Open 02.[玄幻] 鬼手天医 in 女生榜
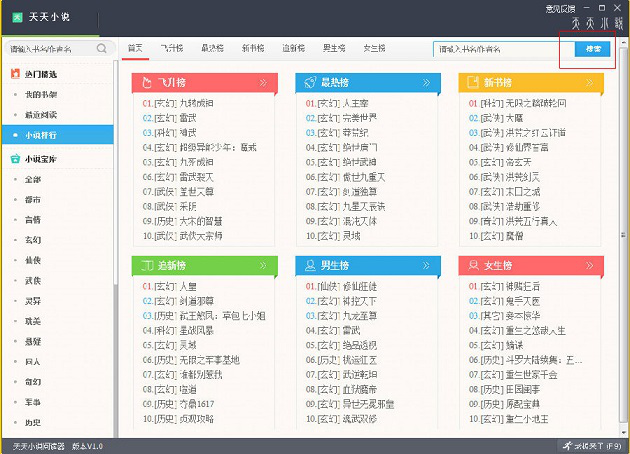Image resolution: width=630 pixels, height=454 pixels. 504,301
